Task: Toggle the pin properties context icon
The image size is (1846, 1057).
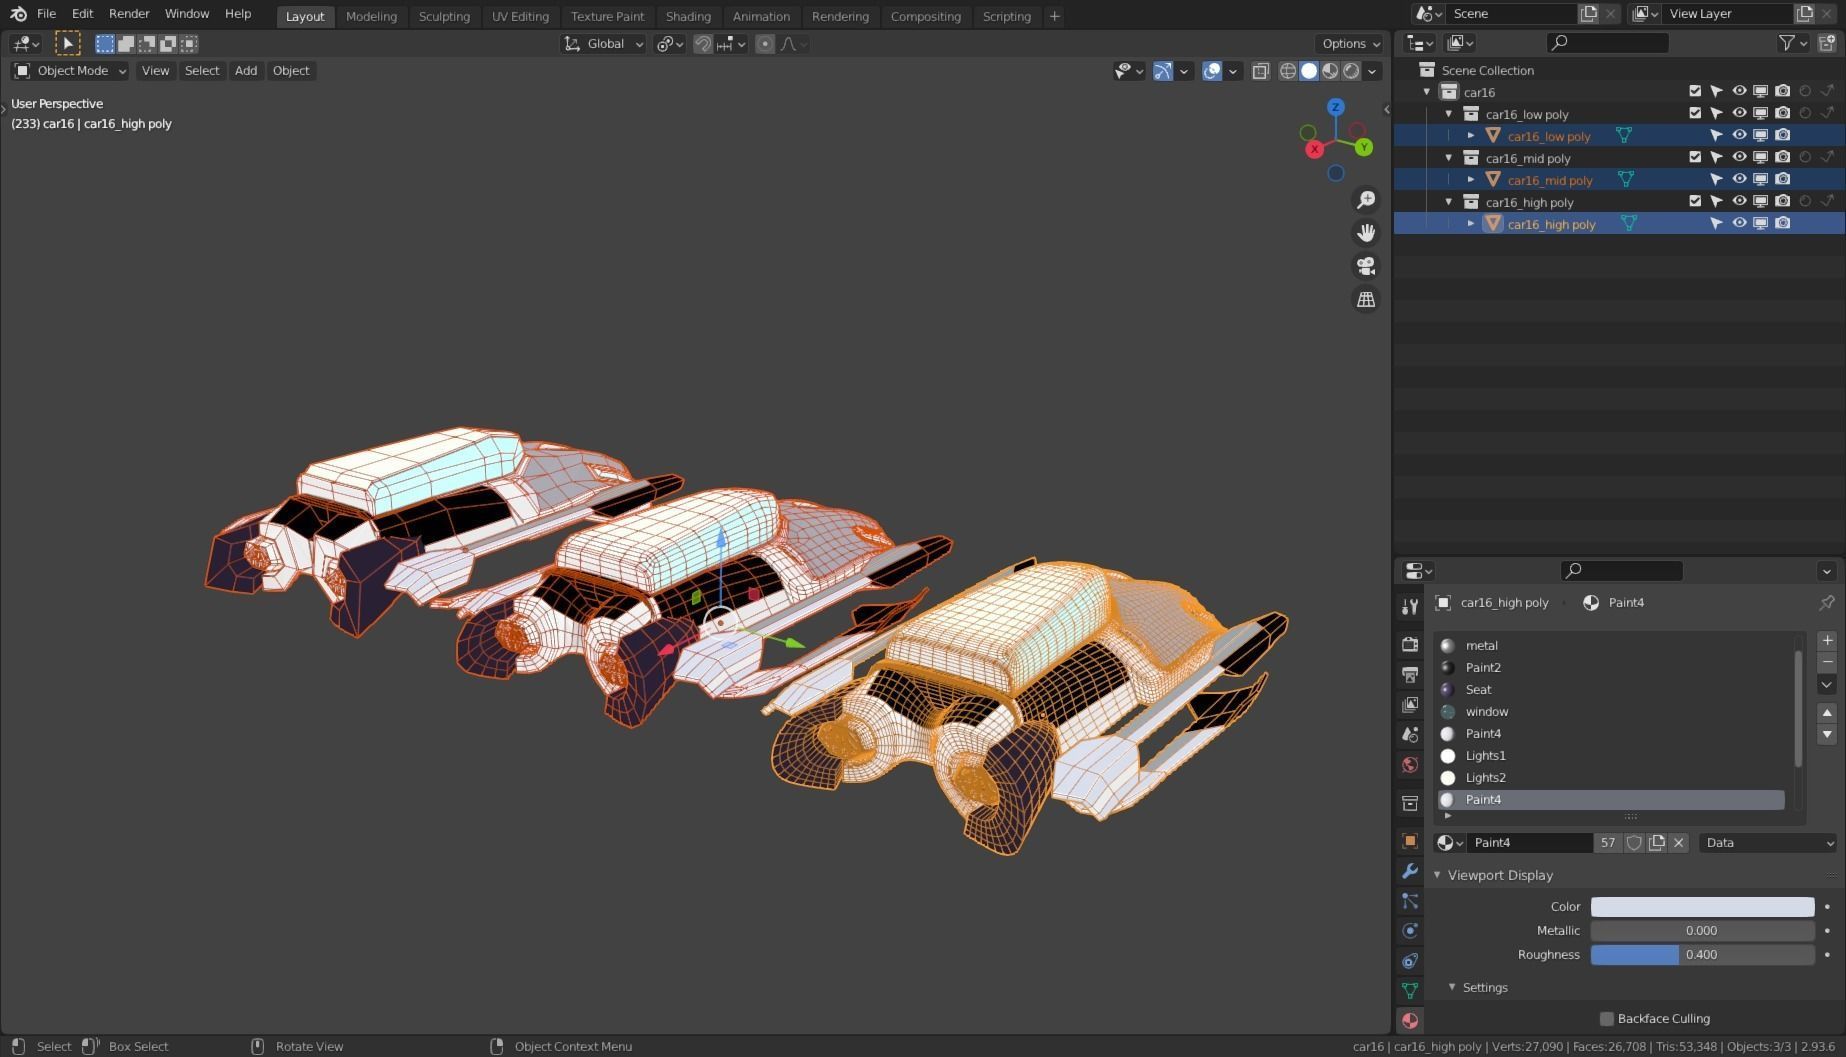Action: click(1826, 603)
